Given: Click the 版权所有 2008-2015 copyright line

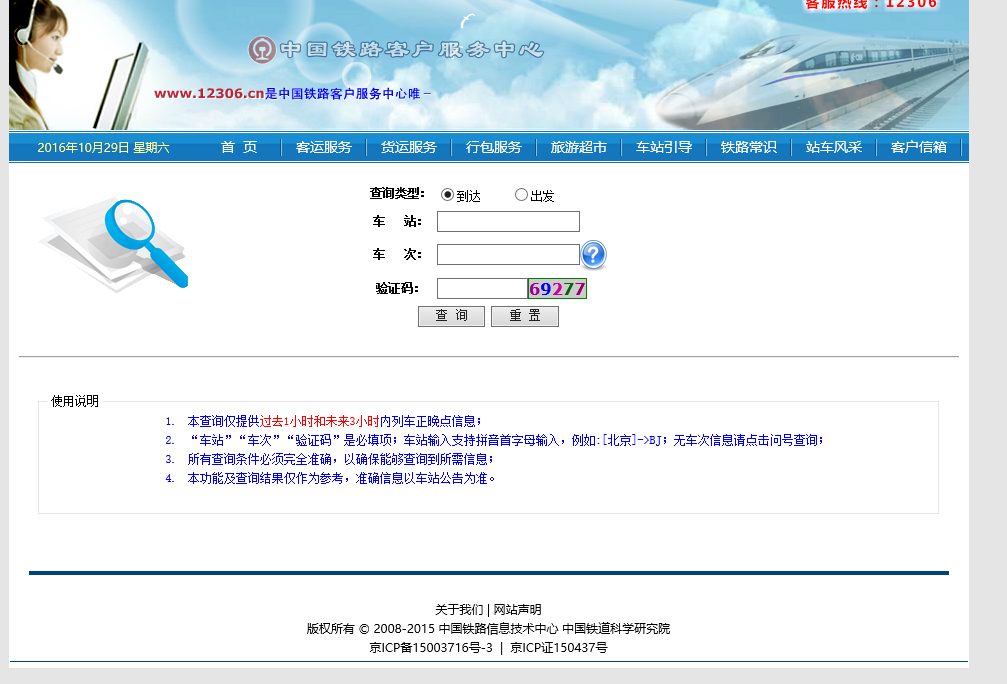Looking at the screenshot, I should 488,629.
